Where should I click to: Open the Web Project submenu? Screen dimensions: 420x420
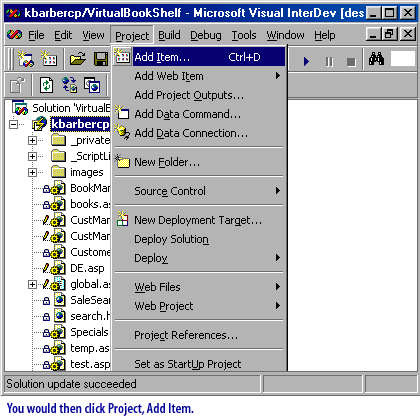[x=199, y=306]
